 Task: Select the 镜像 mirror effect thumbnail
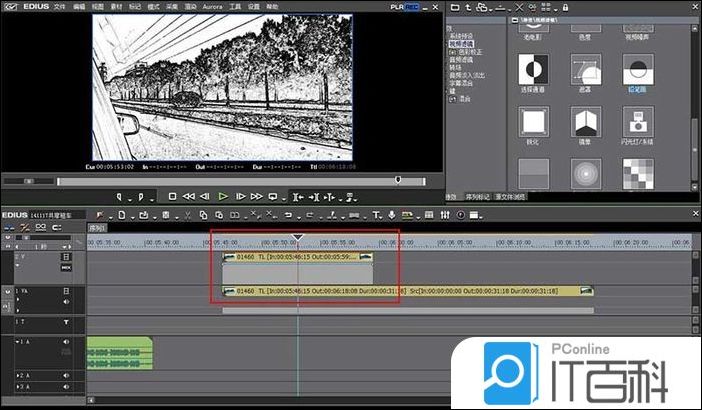coord(586,124)
